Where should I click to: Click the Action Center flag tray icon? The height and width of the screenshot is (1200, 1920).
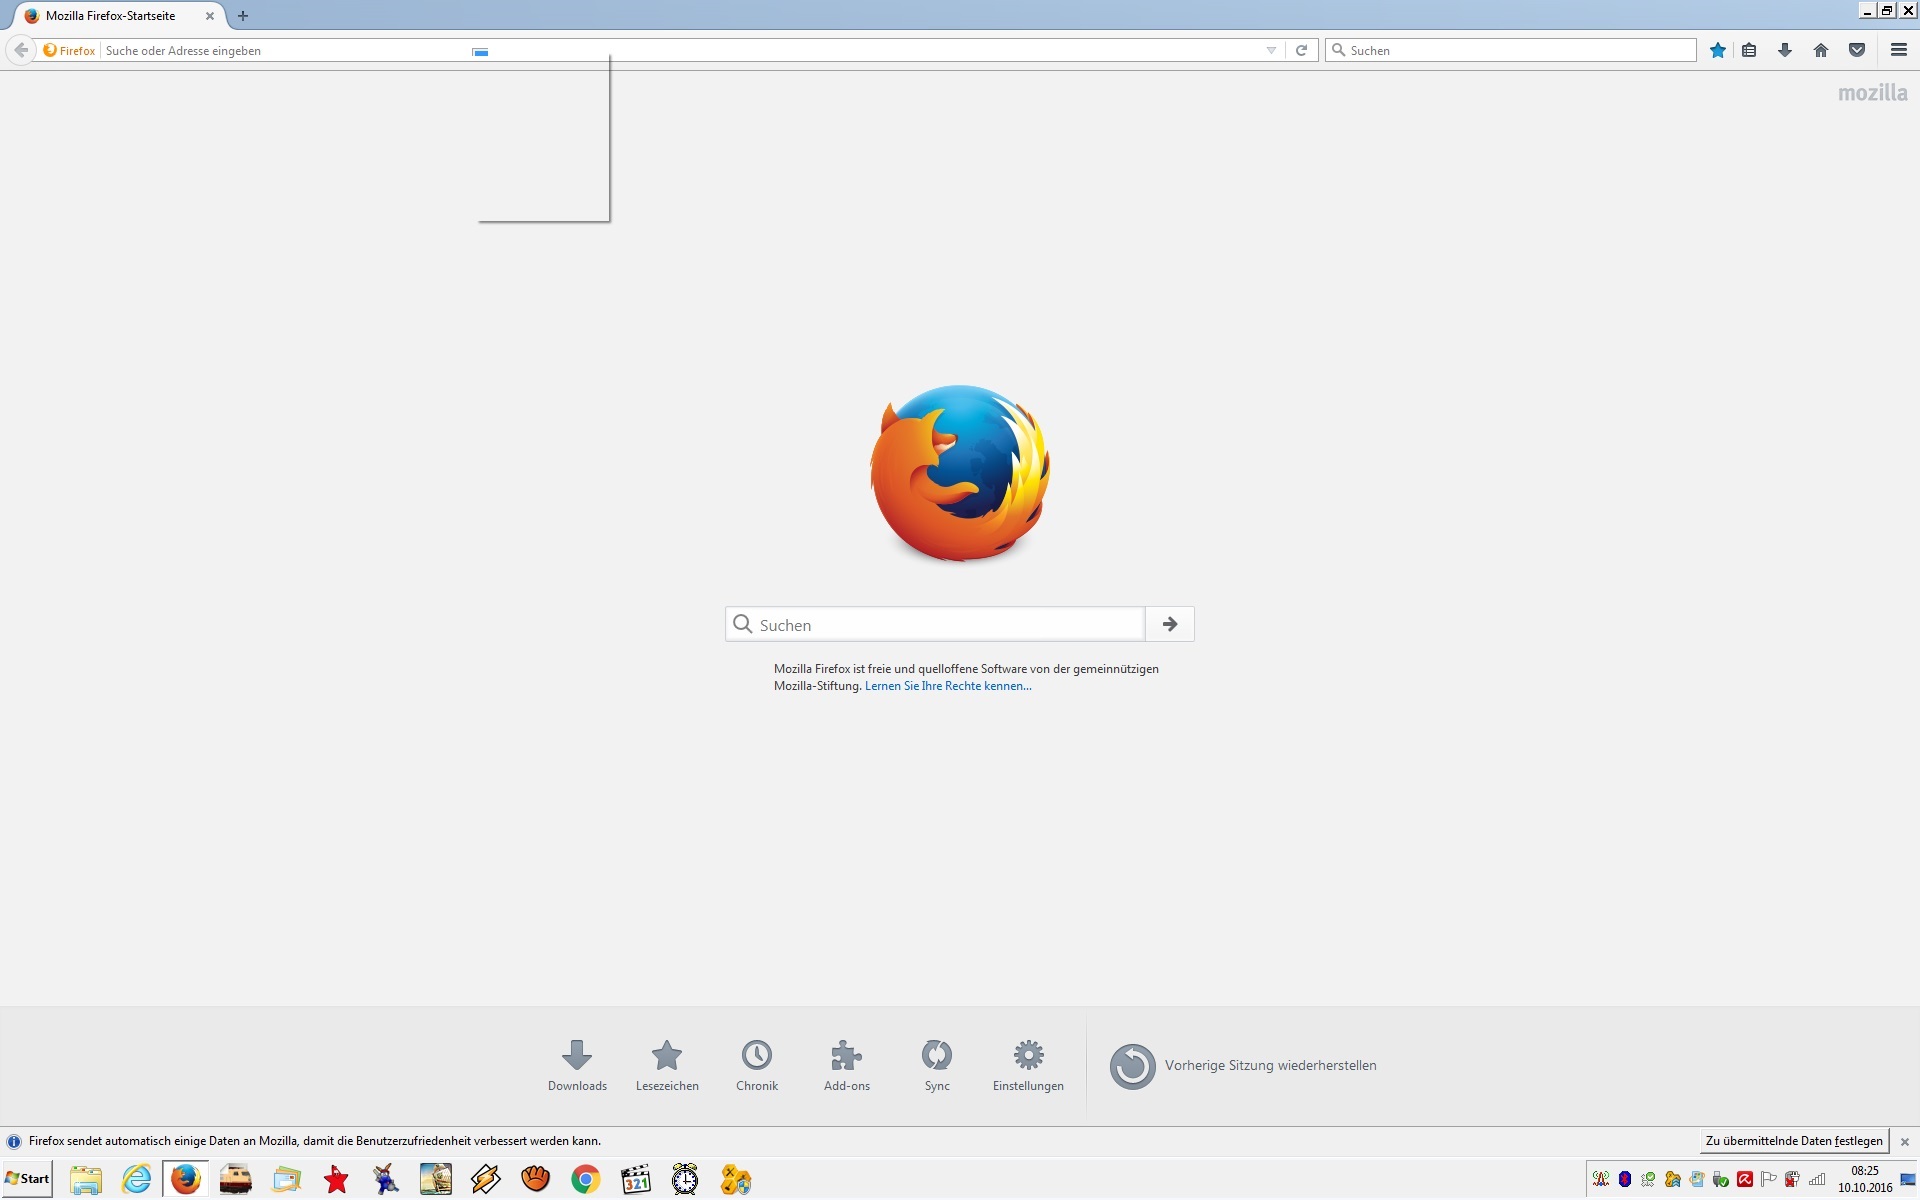tap(1768, 1179)
